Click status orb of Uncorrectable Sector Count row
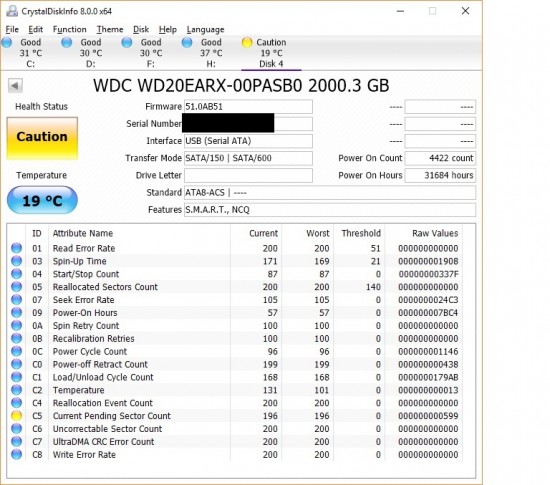This screenshot has width=550, height=485. 16,429
